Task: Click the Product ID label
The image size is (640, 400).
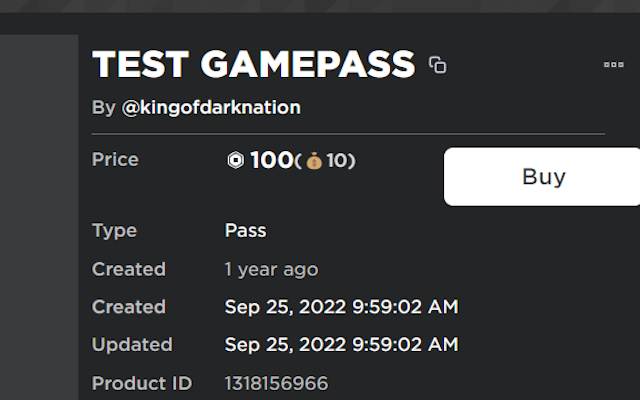Action: (141, 383)
